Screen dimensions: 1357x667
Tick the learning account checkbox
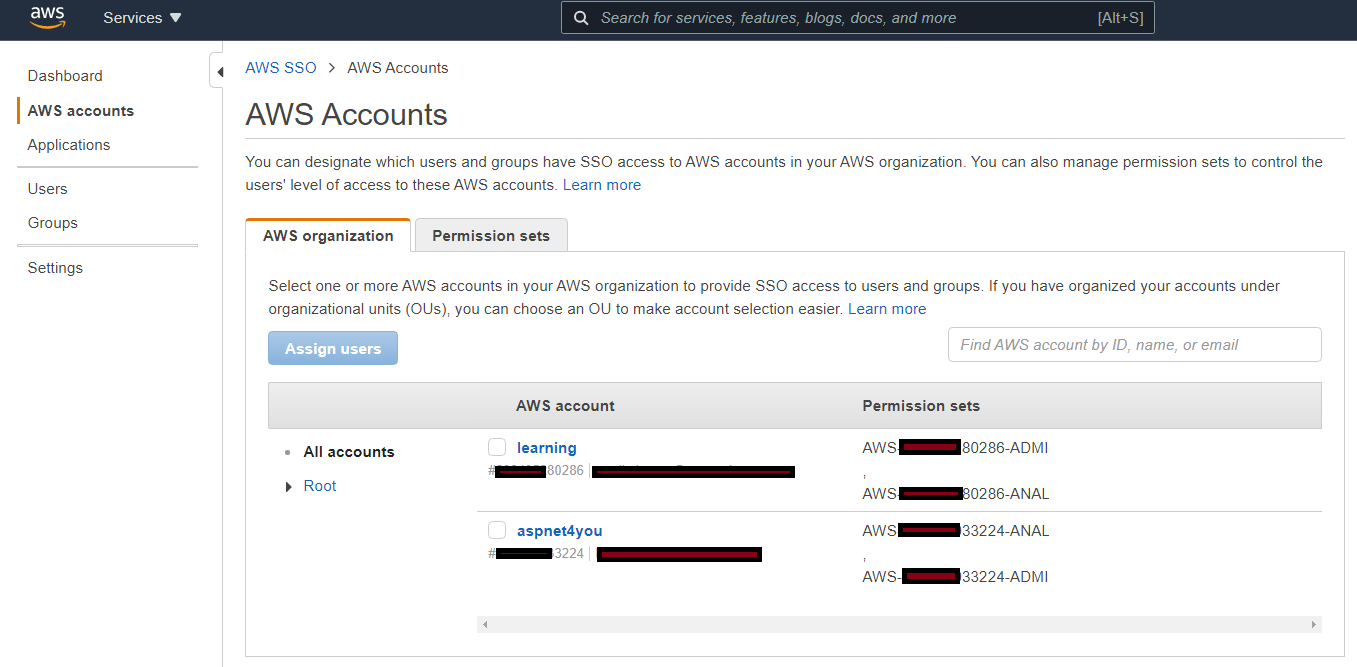(x=497, y=447)
